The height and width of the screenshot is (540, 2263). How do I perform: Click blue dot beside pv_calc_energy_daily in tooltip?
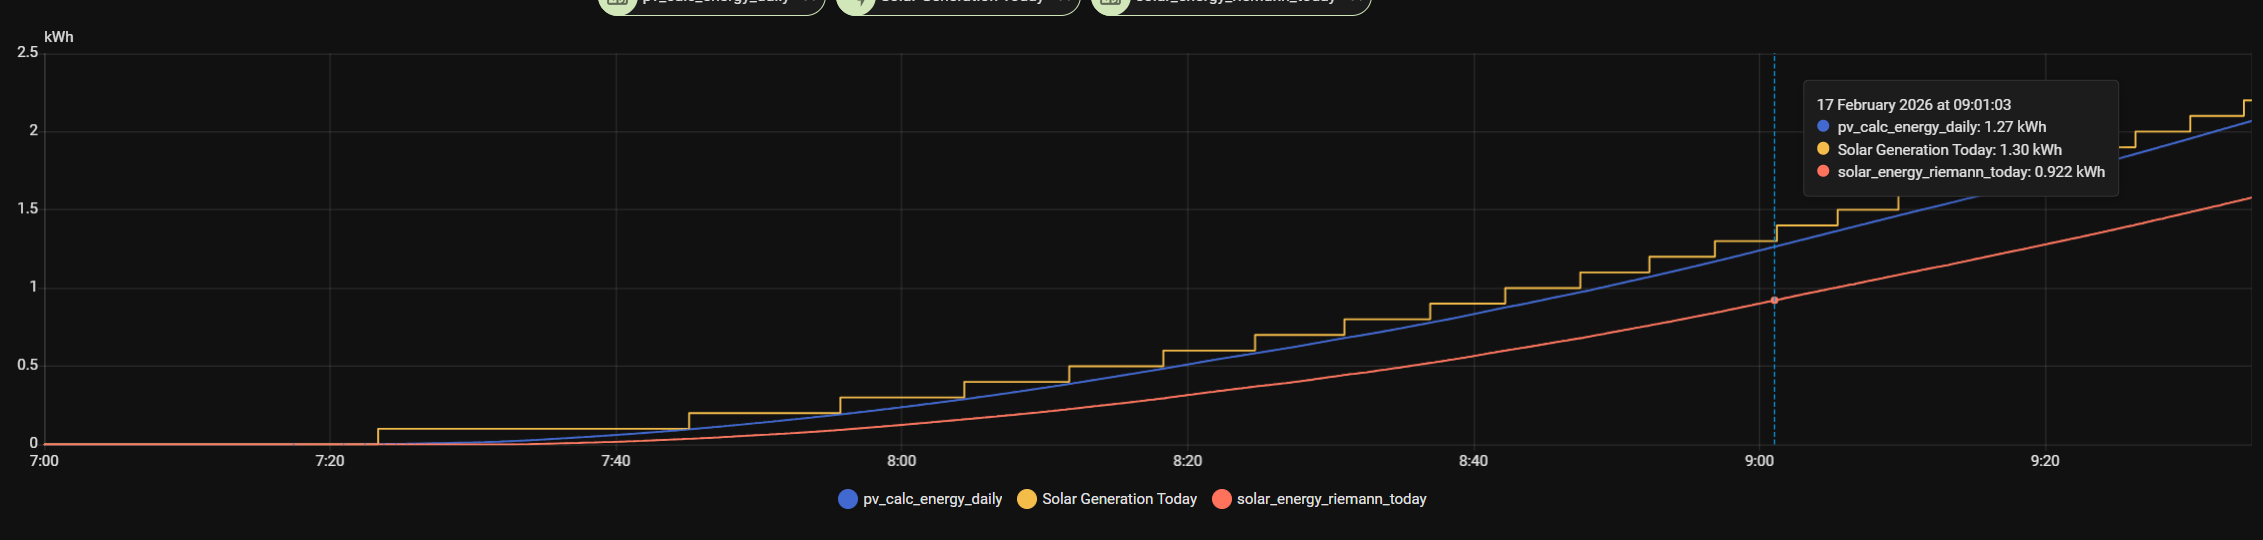[x=1823, y=127]
